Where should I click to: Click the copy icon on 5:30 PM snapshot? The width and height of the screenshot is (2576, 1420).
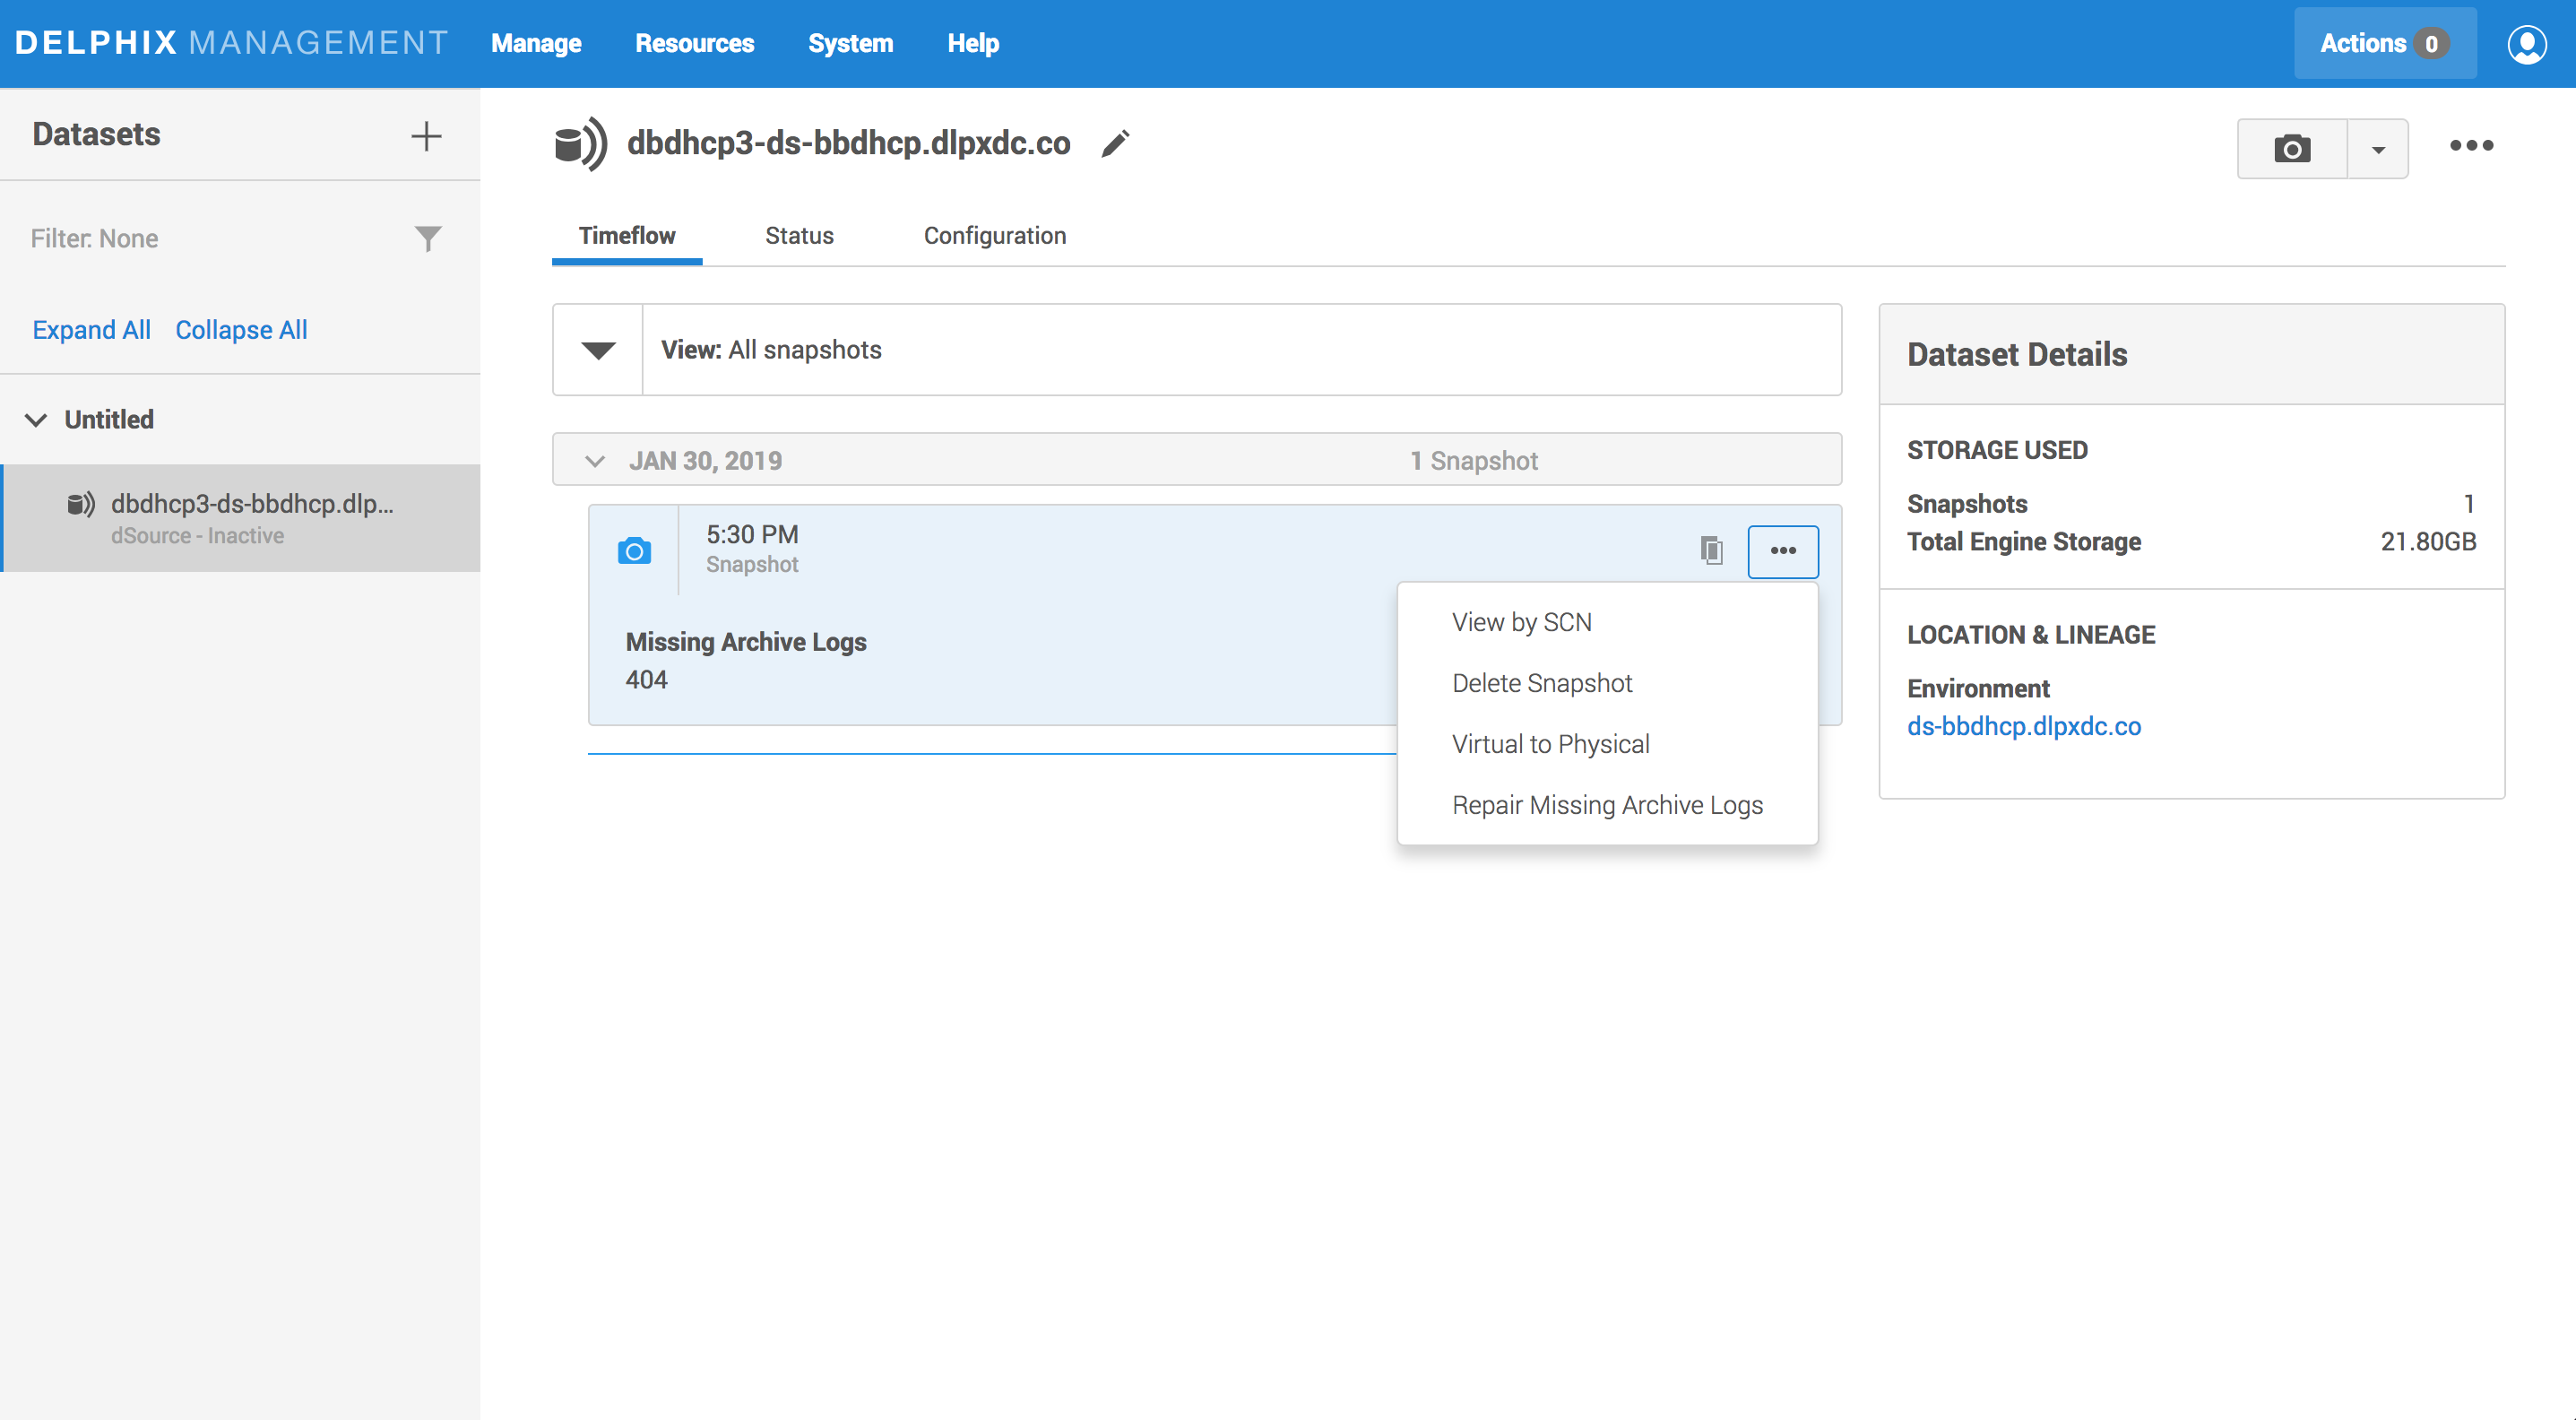pyautogui.click(x=1711, y=550)
